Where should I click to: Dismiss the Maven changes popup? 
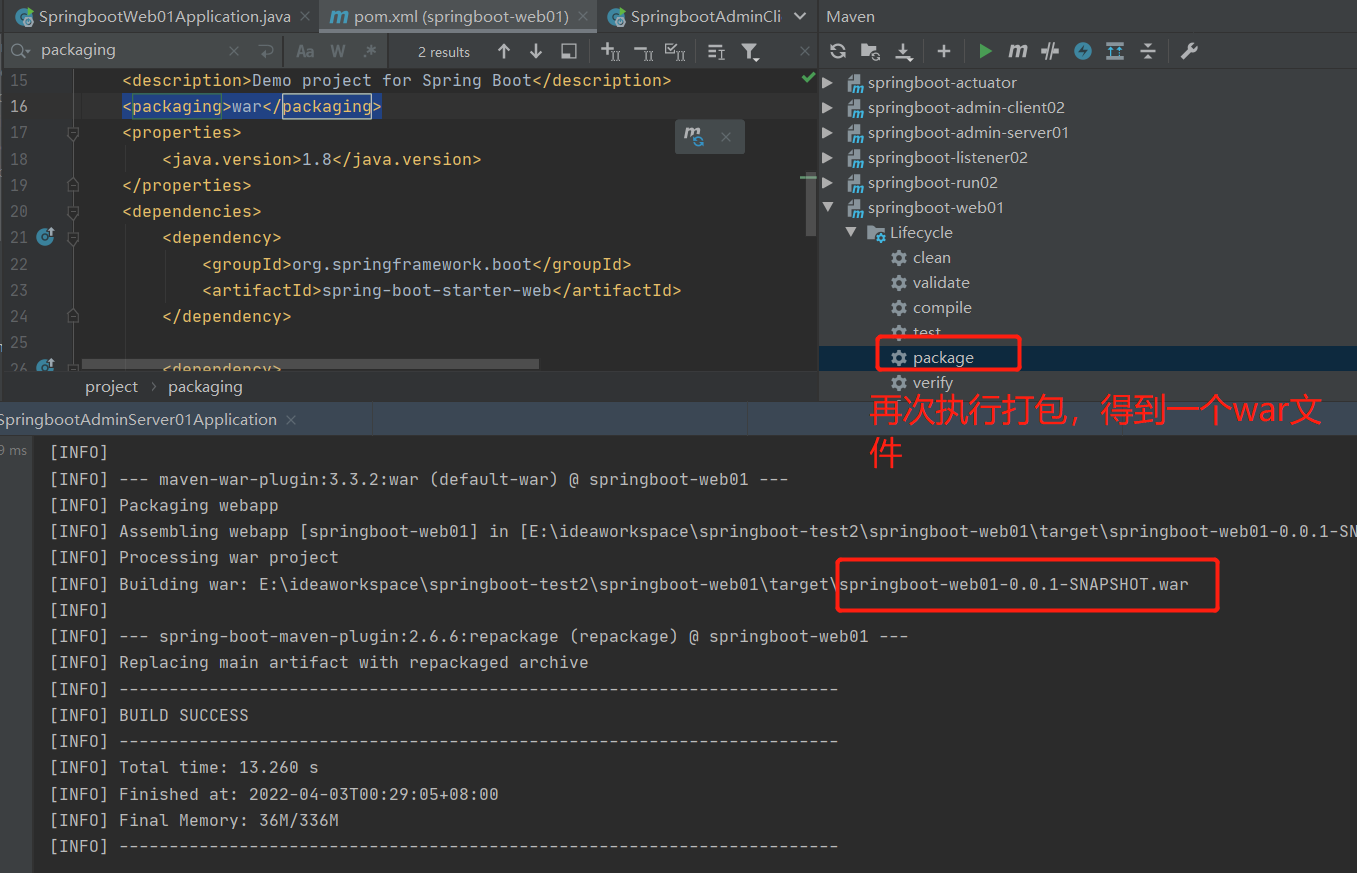click(726, 137)
